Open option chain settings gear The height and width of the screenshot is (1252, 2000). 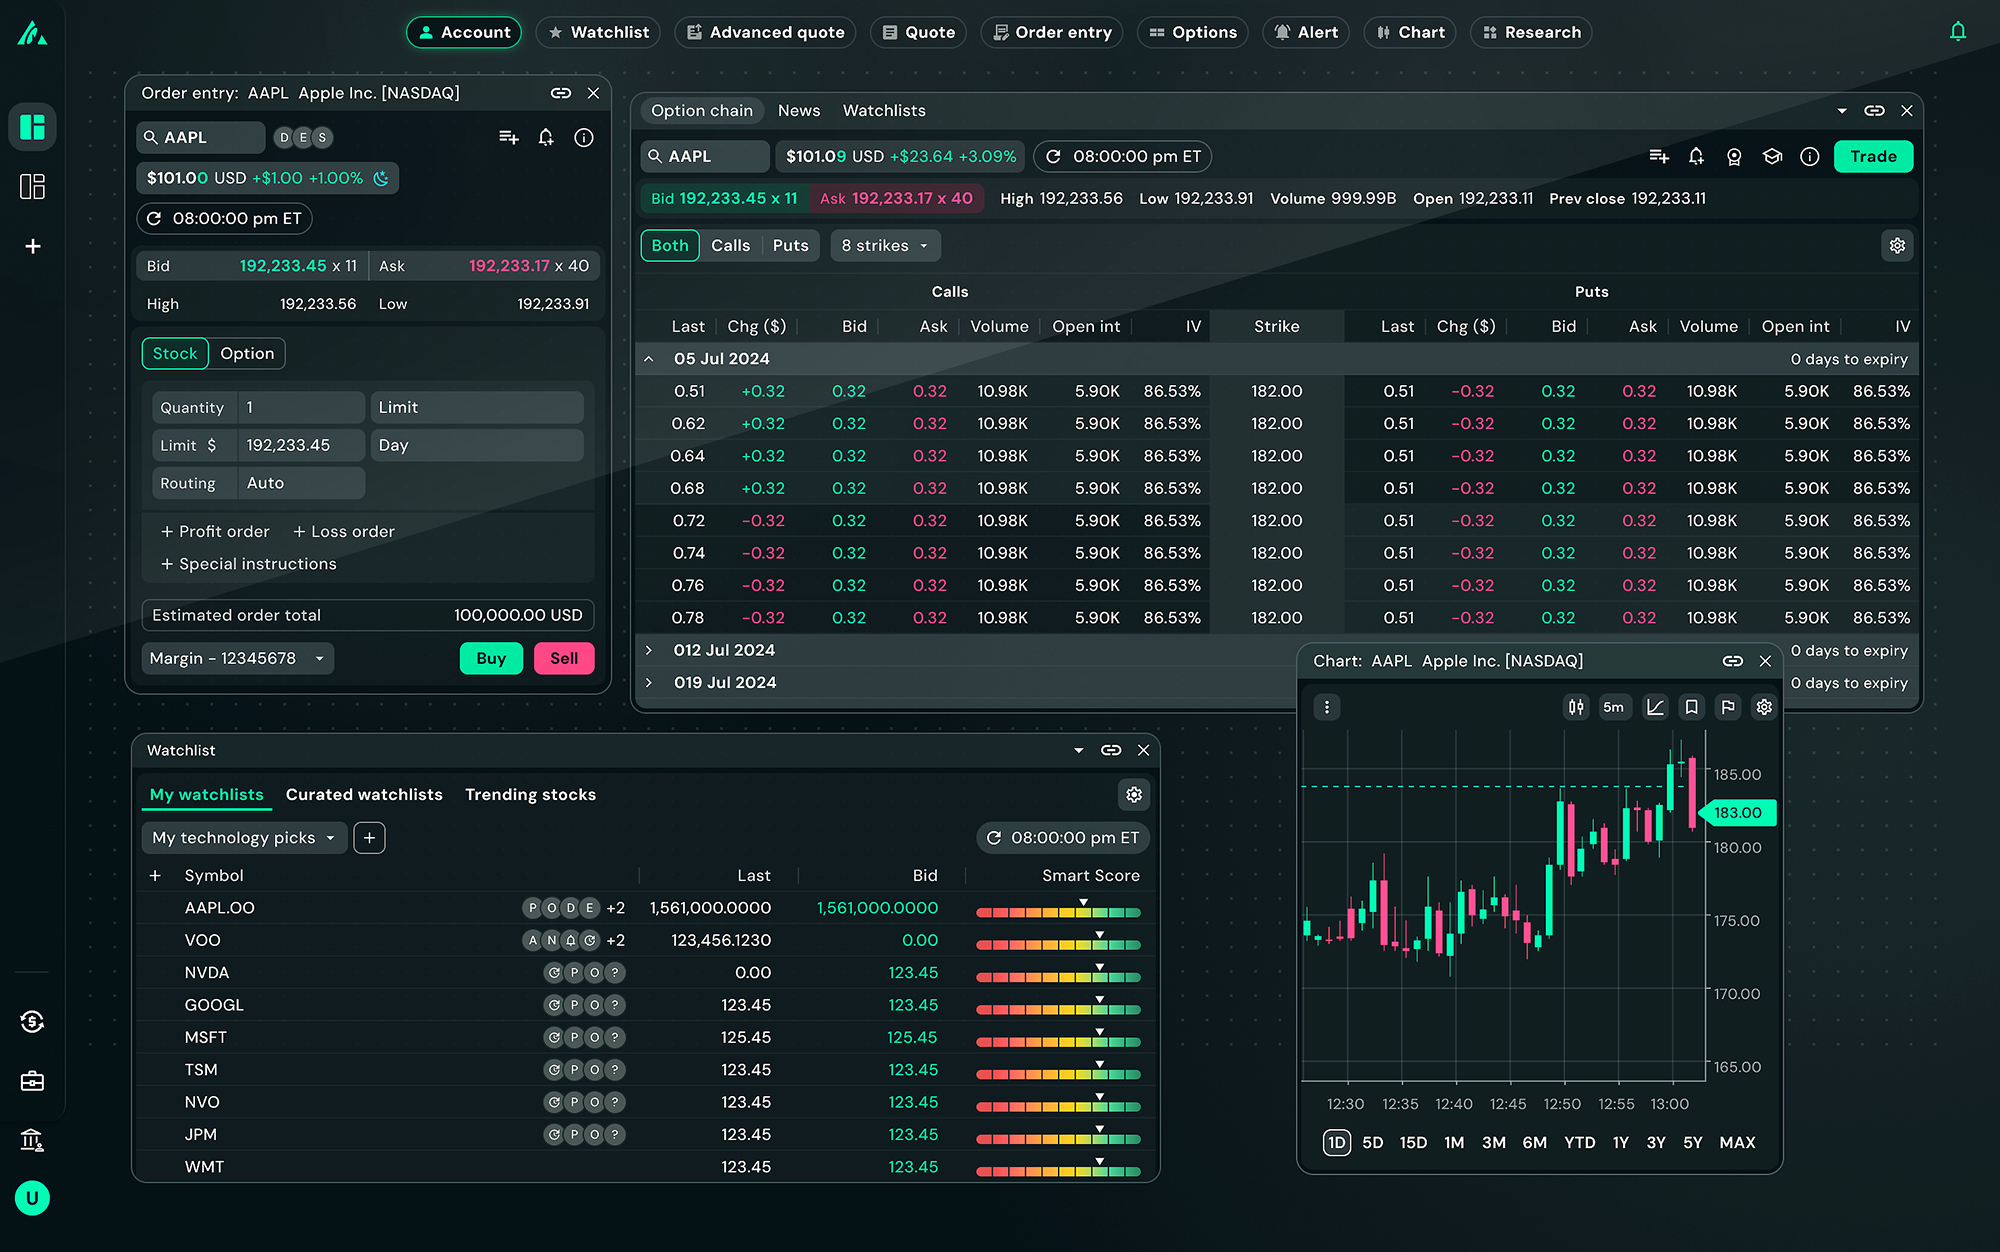tap(1897, 246)
